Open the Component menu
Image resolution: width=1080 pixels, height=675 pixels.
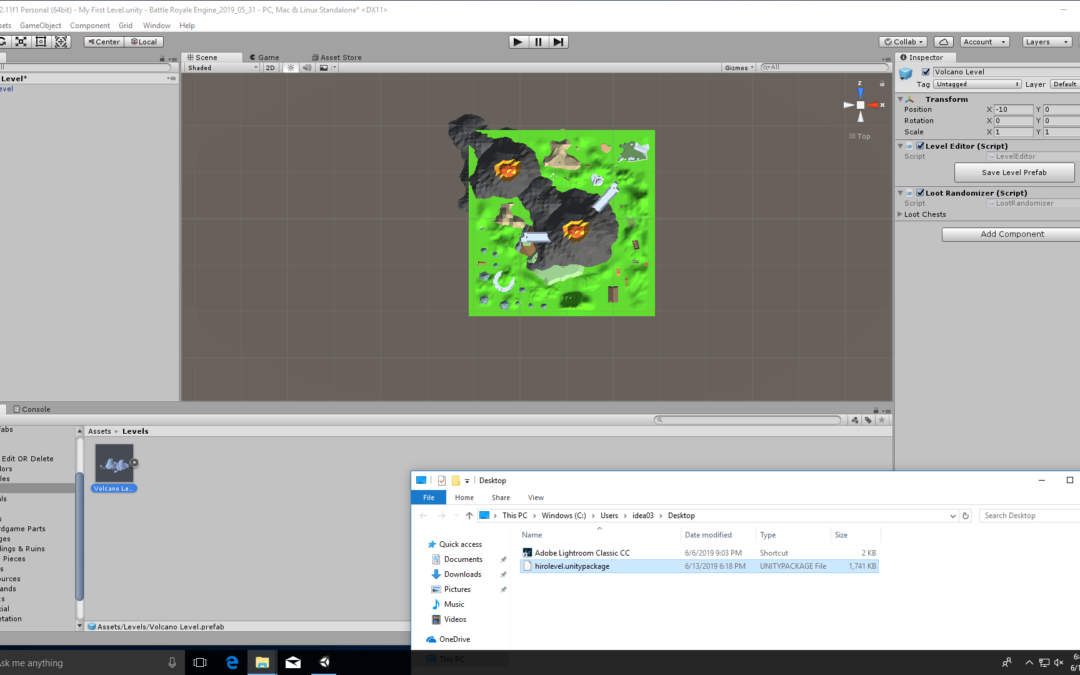point(90,25)
